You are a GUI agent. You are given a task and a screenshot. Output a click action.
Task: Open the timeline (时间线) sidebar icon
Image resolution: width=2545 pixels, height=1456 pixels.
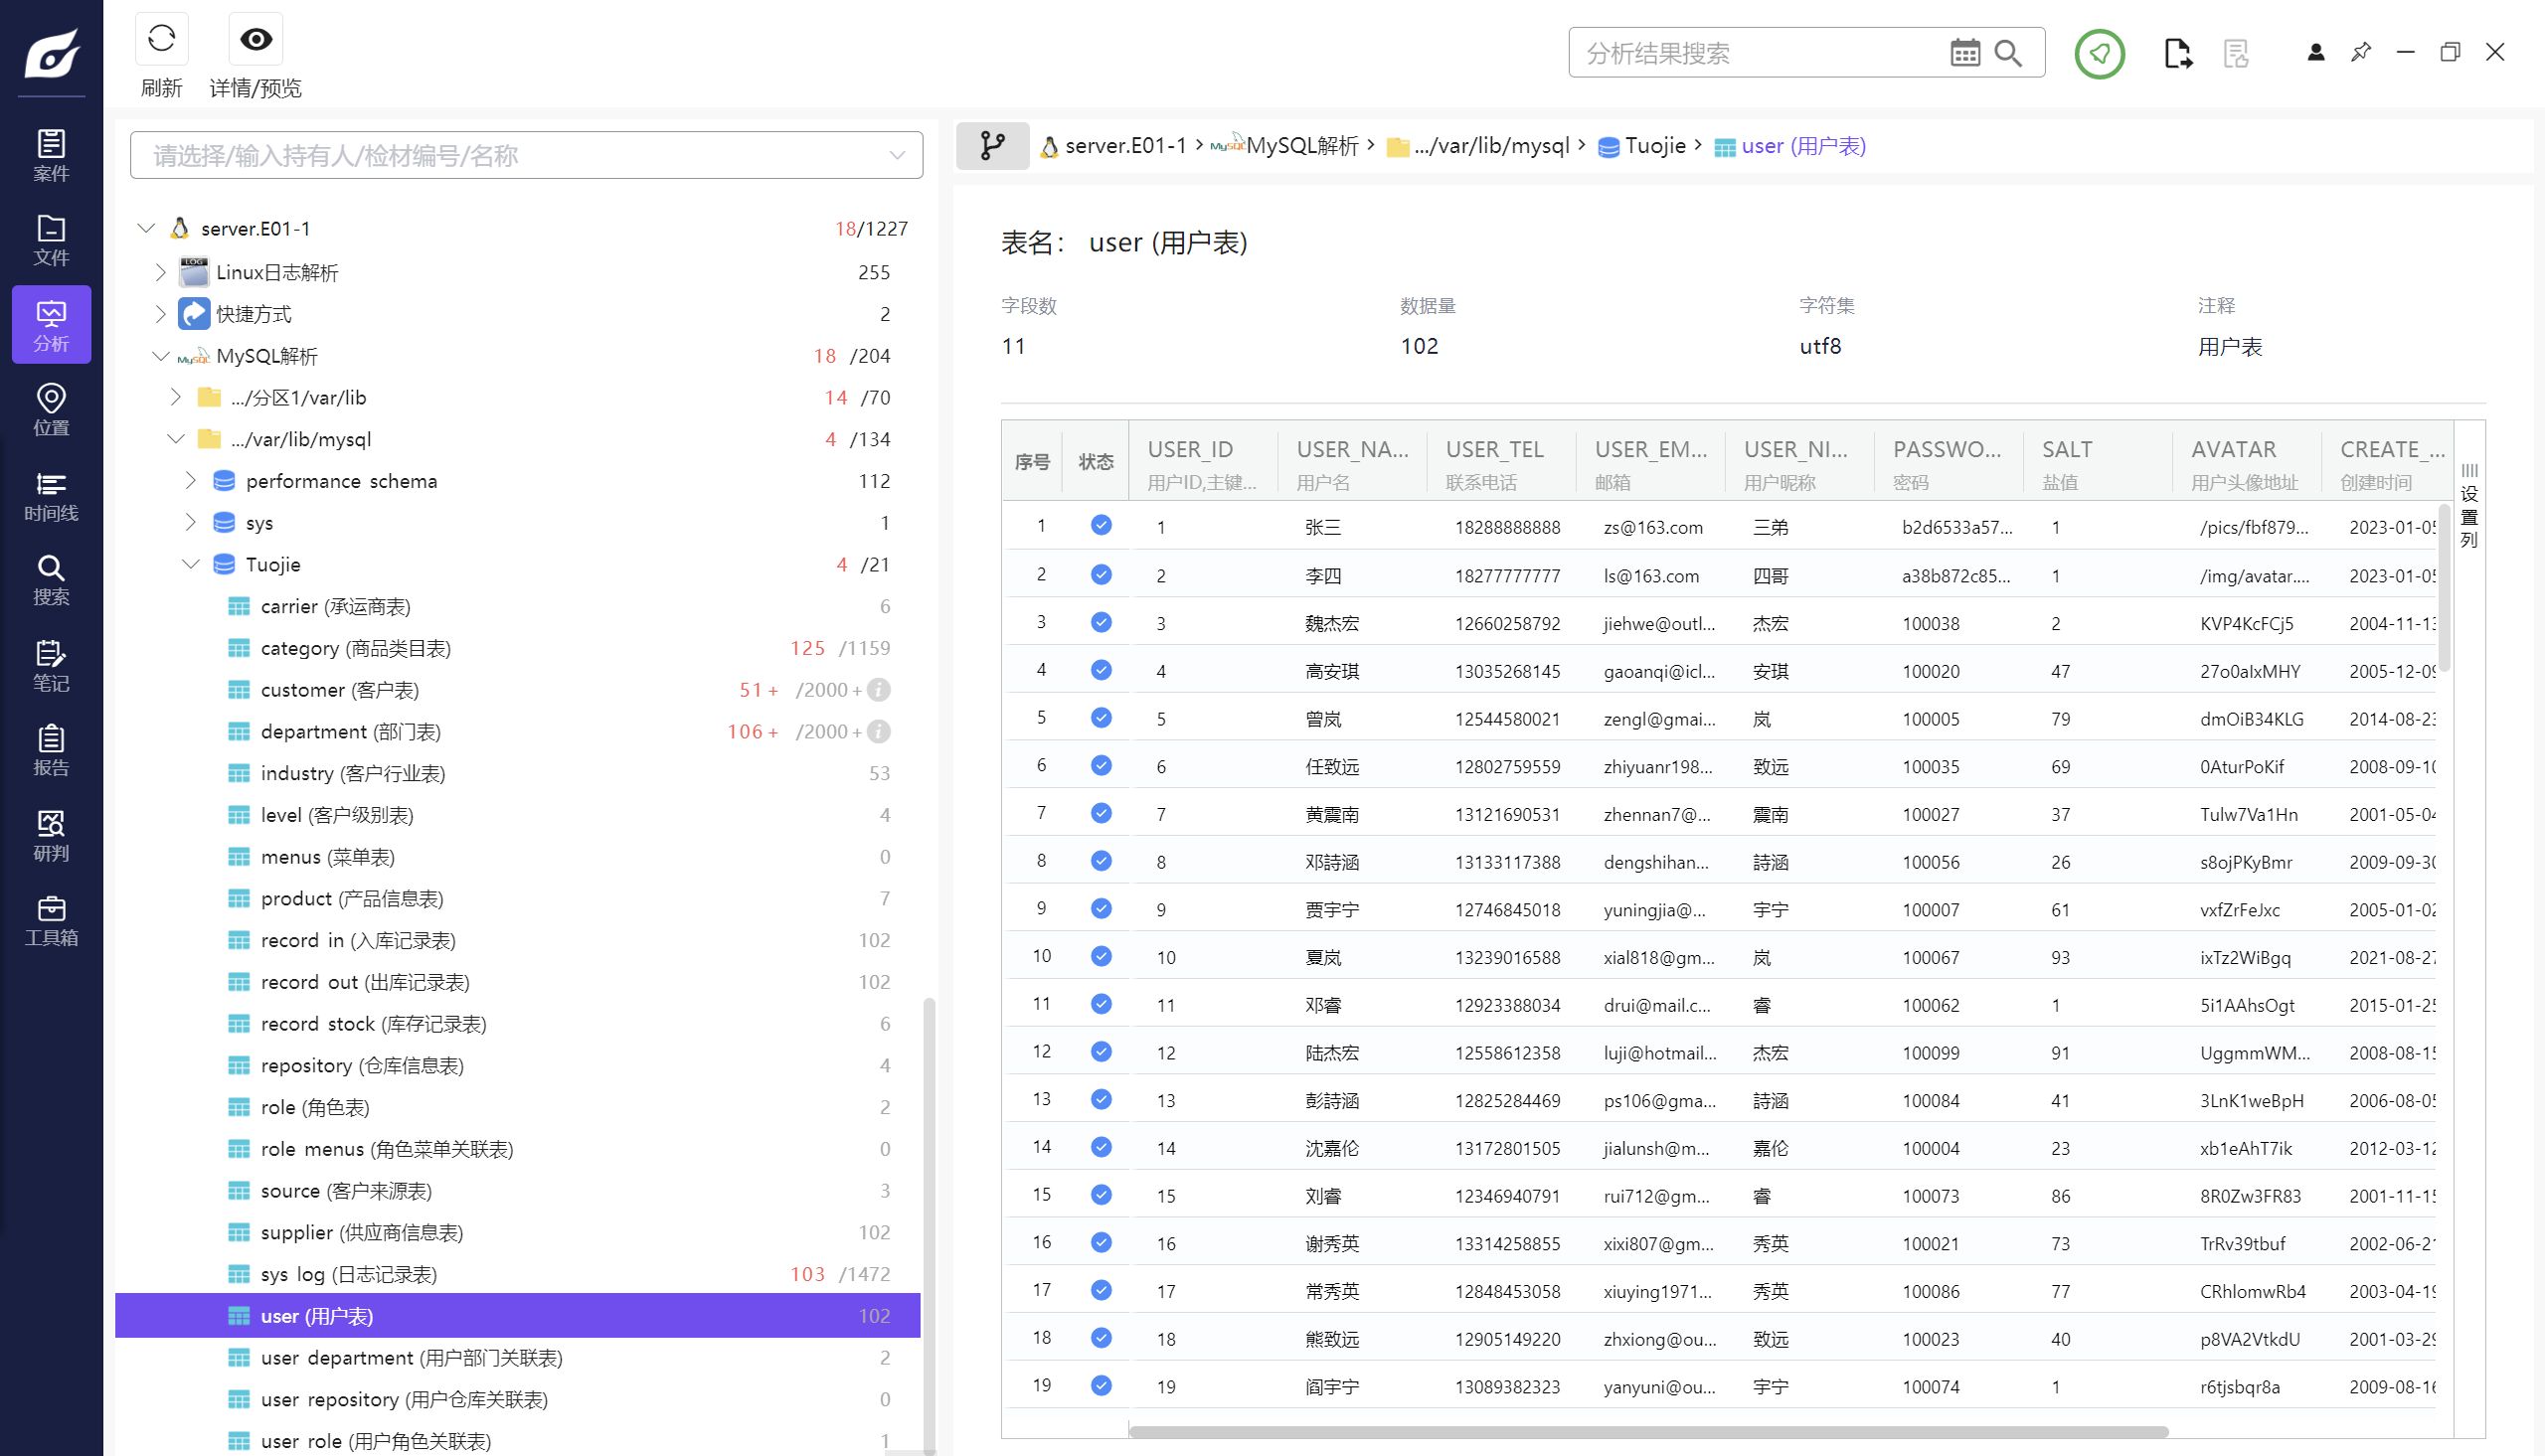coord(51,496)
